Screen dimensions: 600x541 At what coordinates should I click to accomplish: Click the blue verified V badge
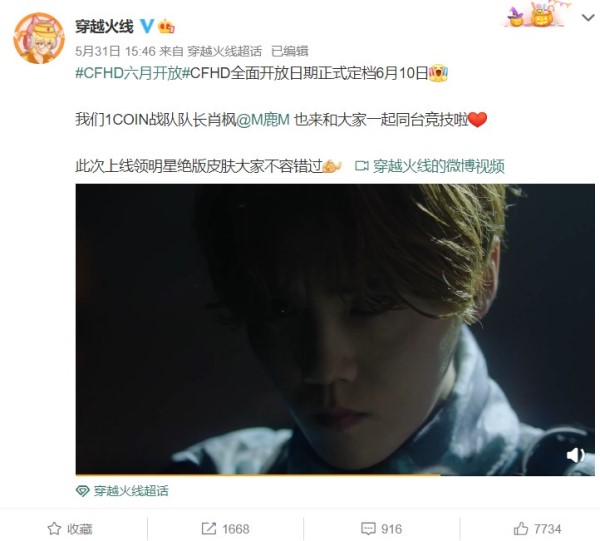pos(146,26)
